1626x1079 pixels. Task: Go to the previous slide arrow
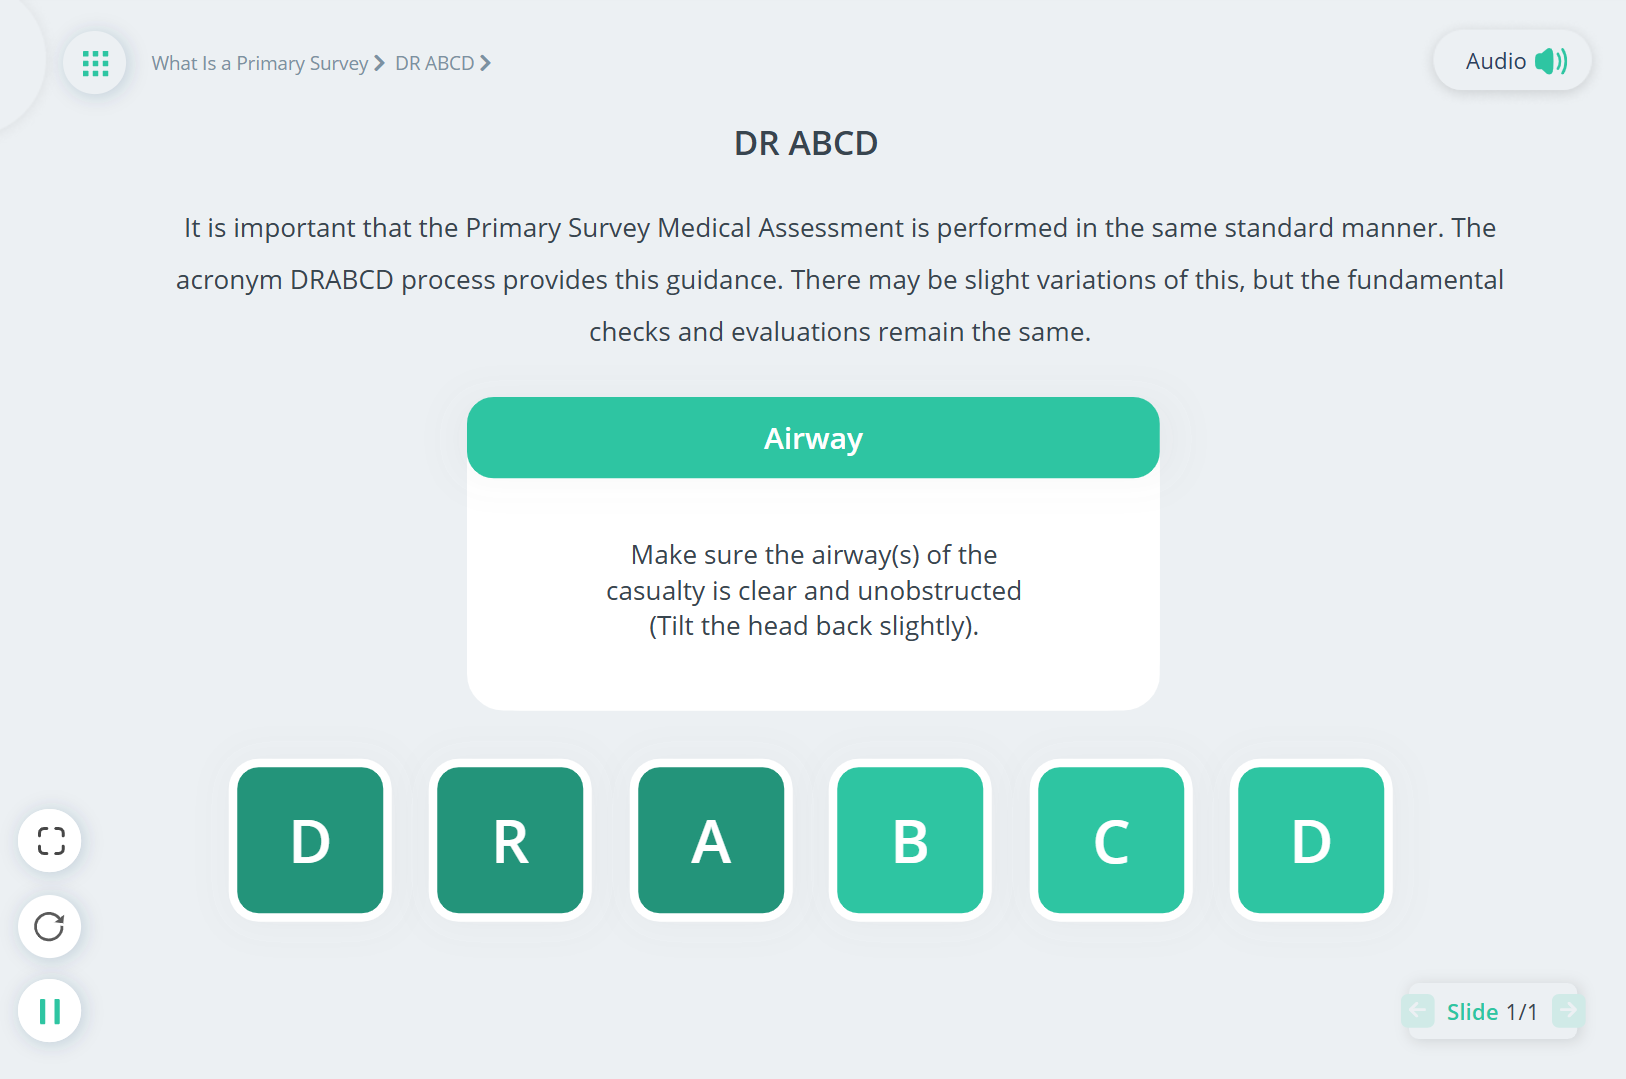coord(1418,1011)
